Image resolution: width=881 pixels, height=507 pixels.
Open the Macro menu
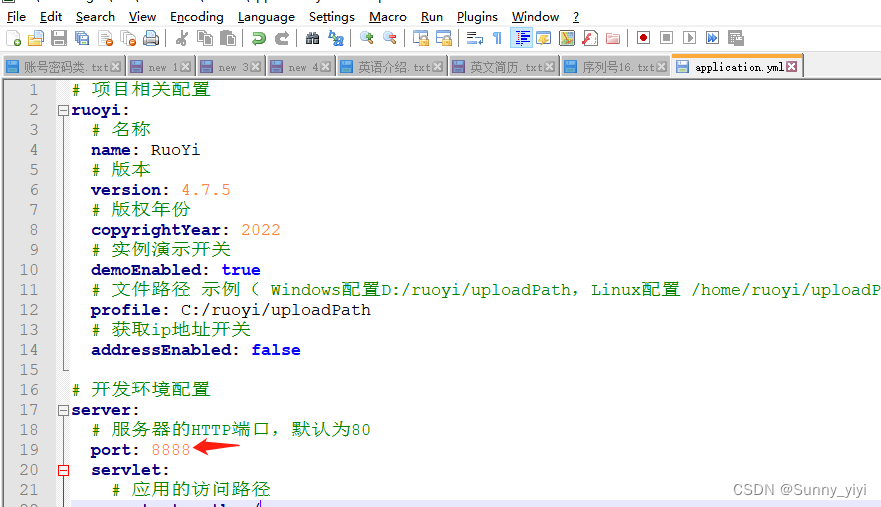(x=388, y=17)
